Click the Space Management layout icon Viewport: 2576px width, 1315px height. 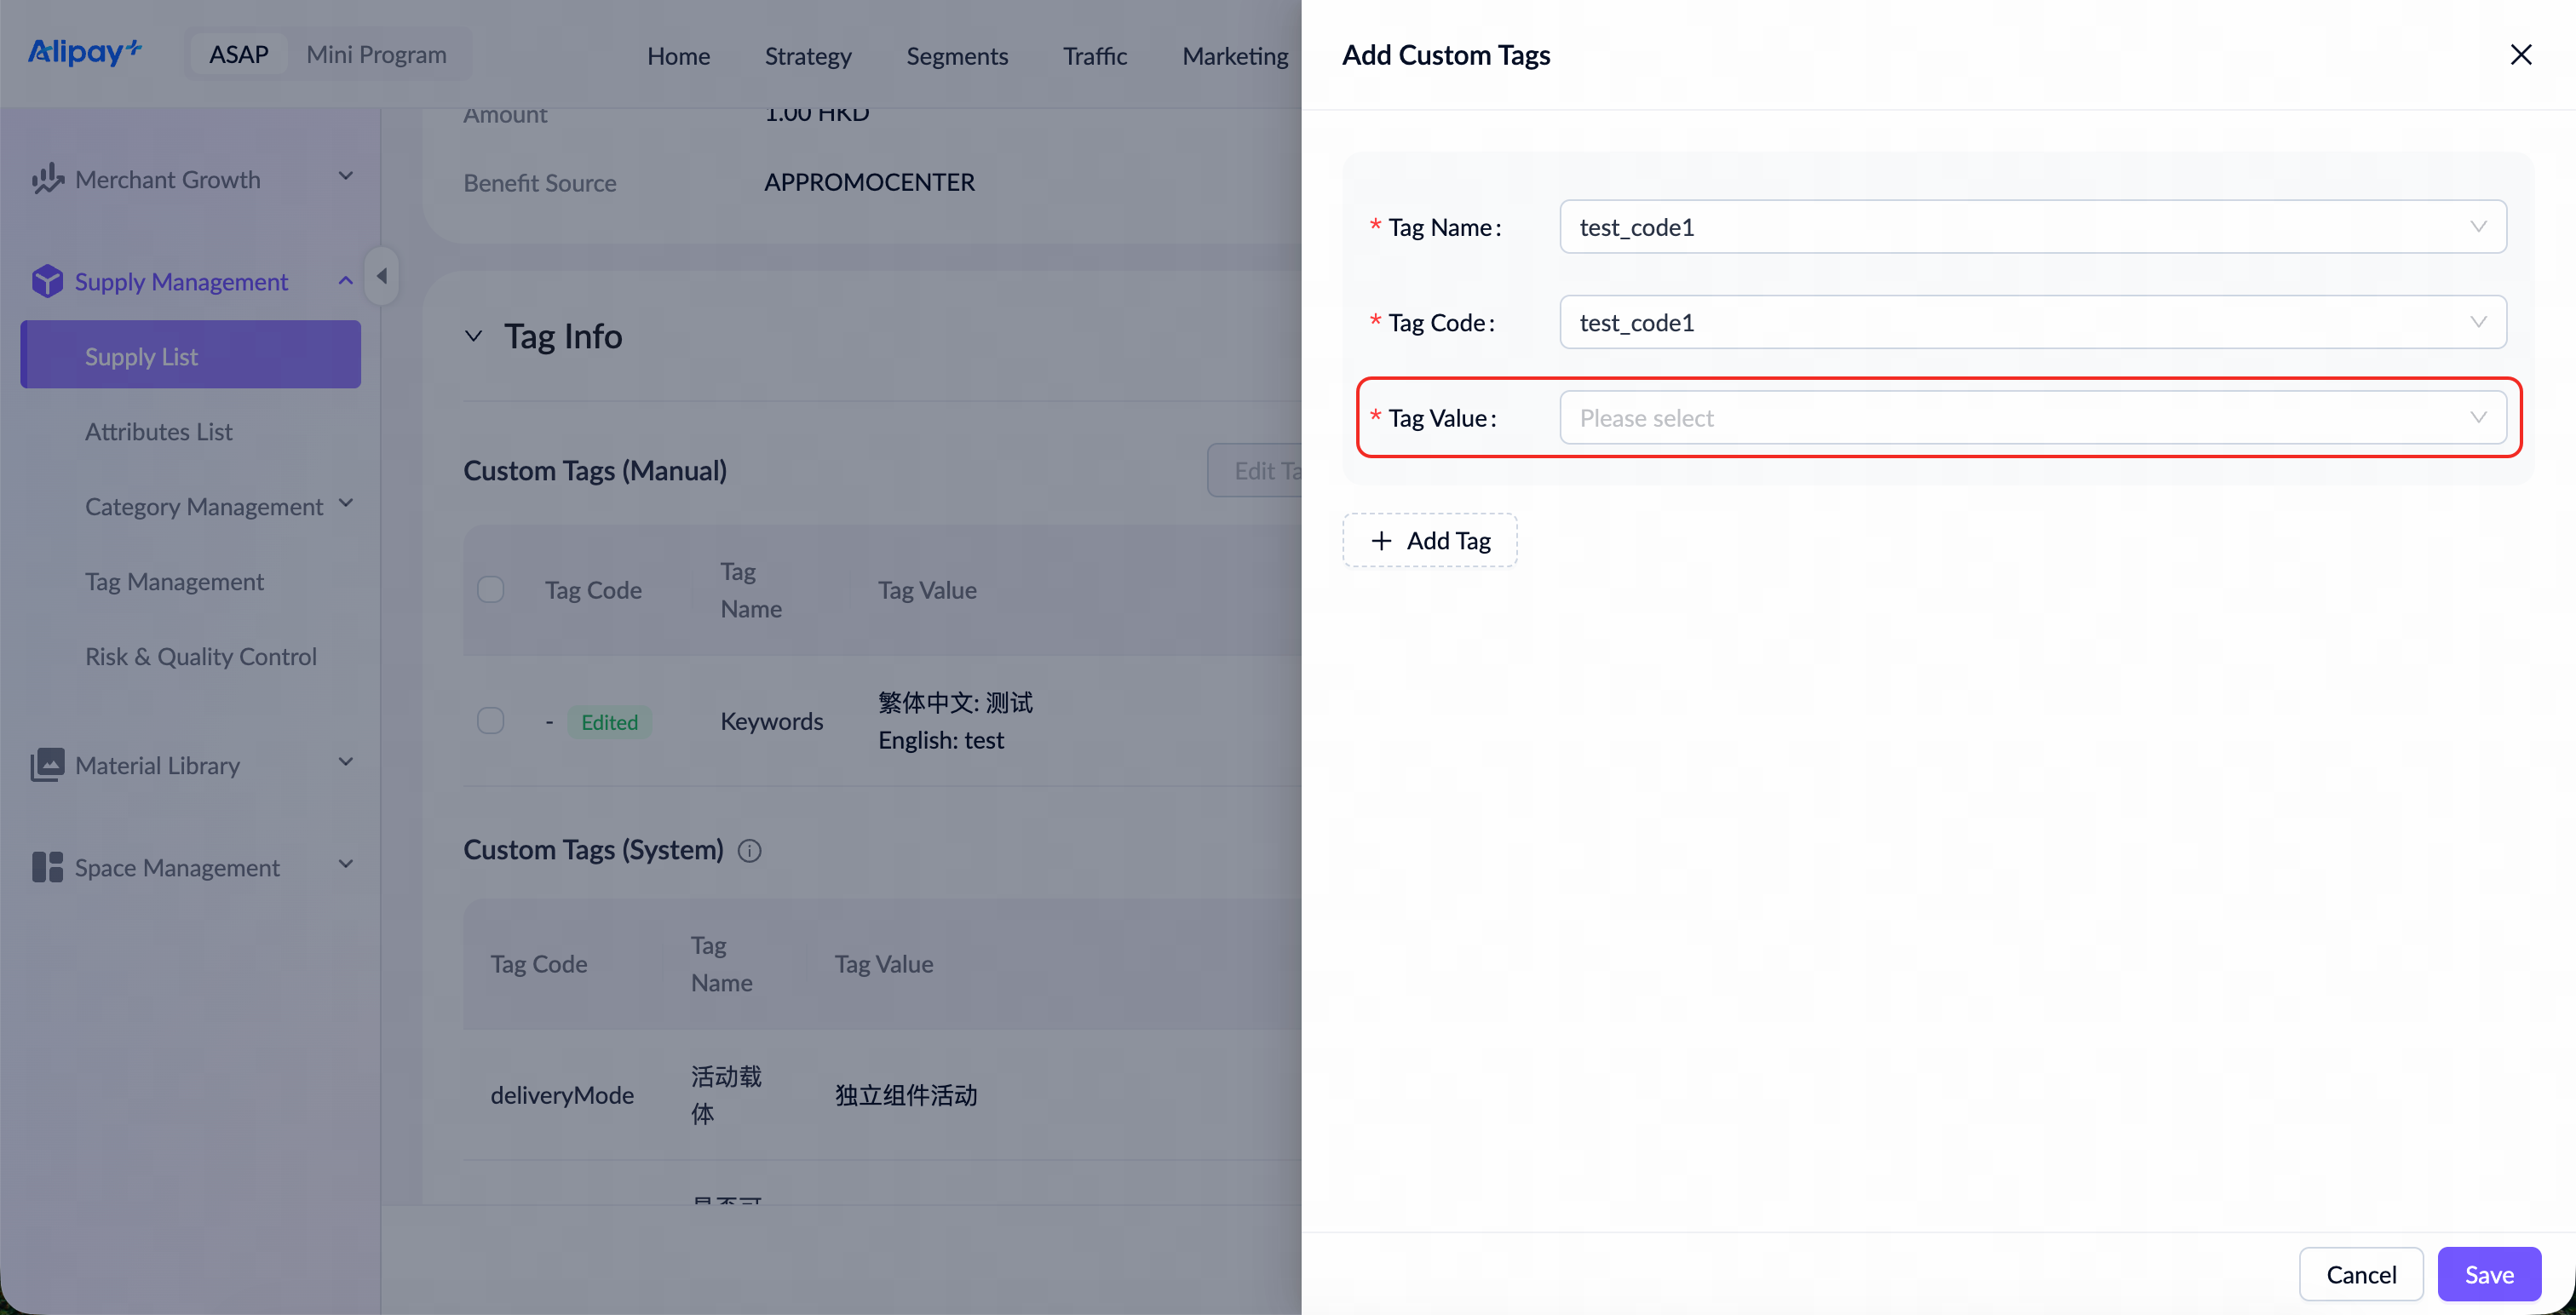tap(47, 867)
